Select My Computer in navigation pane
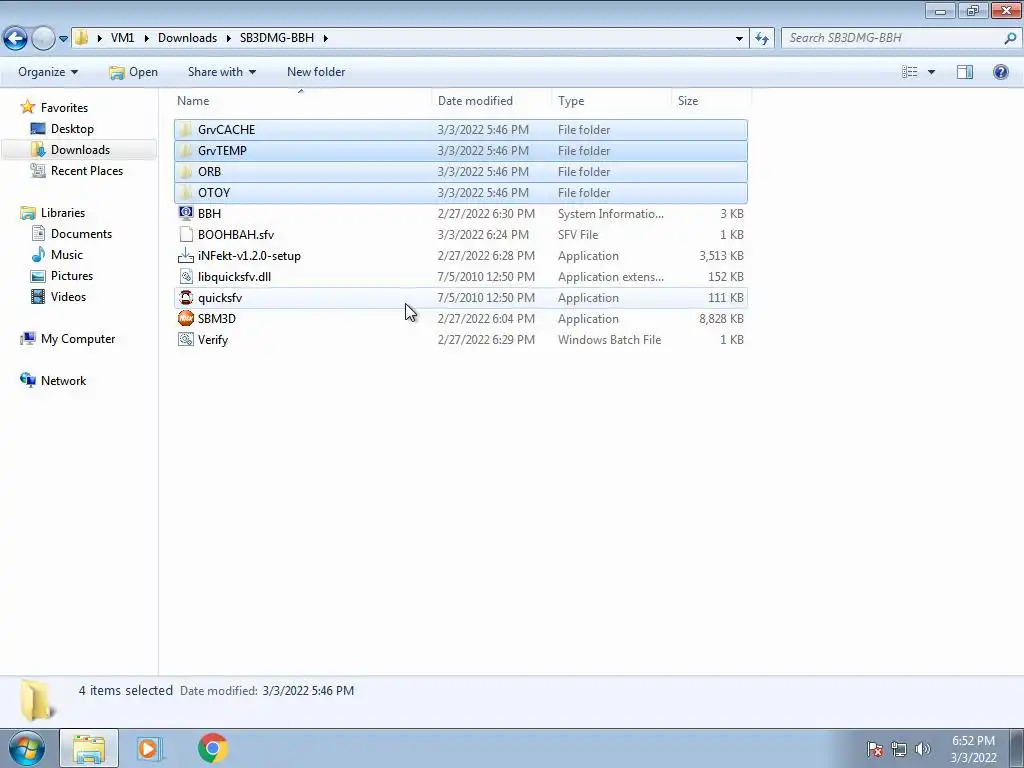Viewport: 1024px width, 768px height. 78,338
